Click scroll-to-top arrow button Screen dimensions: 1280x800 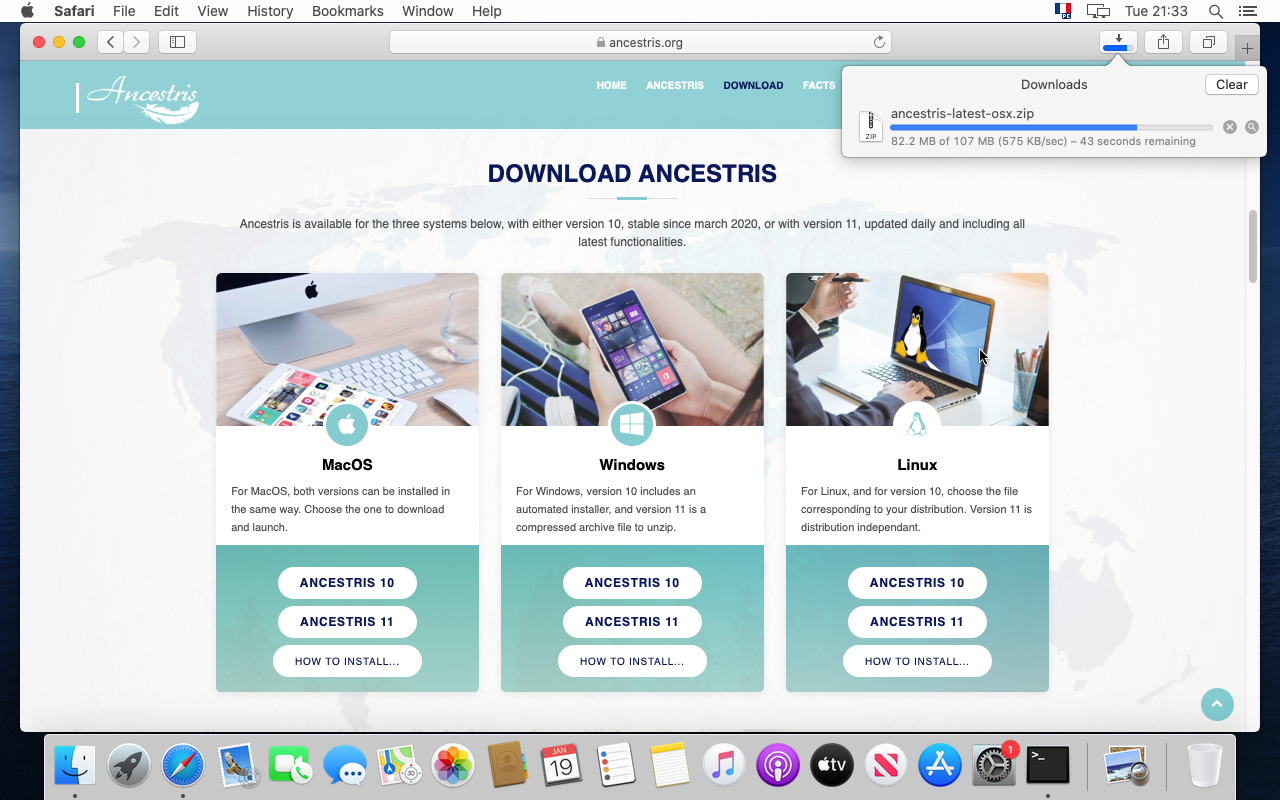point(1217,704)
